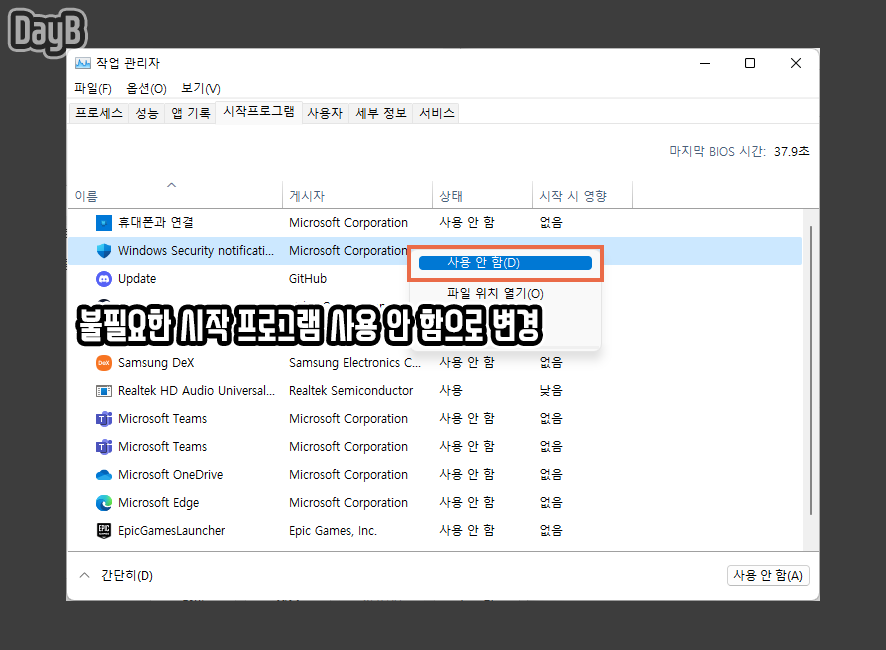The width and height of the screenshot is (886, 650).
Task: Click the Update Discord icon
Action: [x=104, y=279]
